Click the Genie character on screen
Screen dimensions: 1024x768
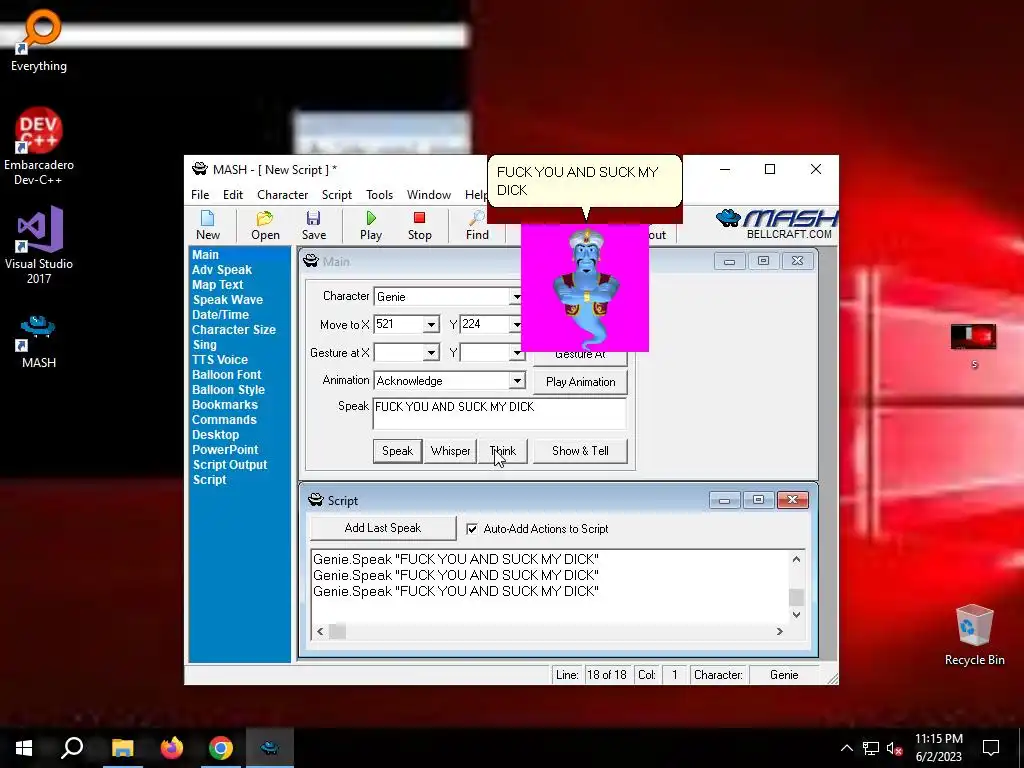(x=585, y=288)
